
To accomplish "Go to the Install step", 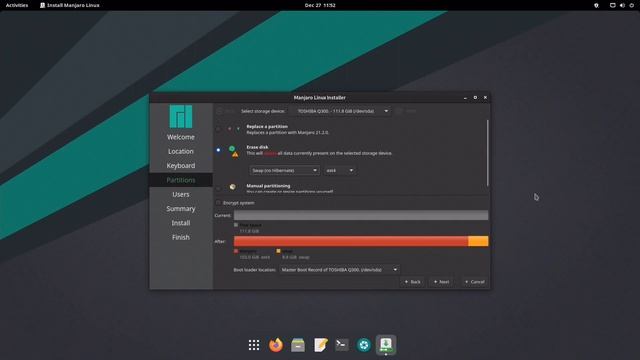I will point(181,223).
